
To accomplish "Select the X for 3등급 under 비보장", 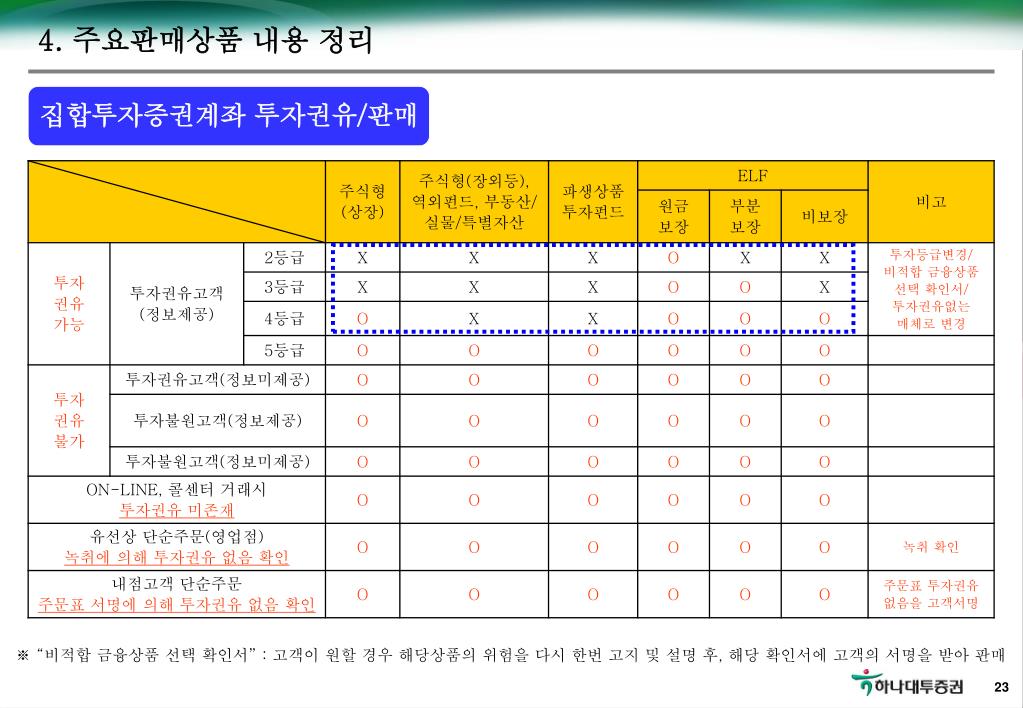I will click(x=825, y=287).
